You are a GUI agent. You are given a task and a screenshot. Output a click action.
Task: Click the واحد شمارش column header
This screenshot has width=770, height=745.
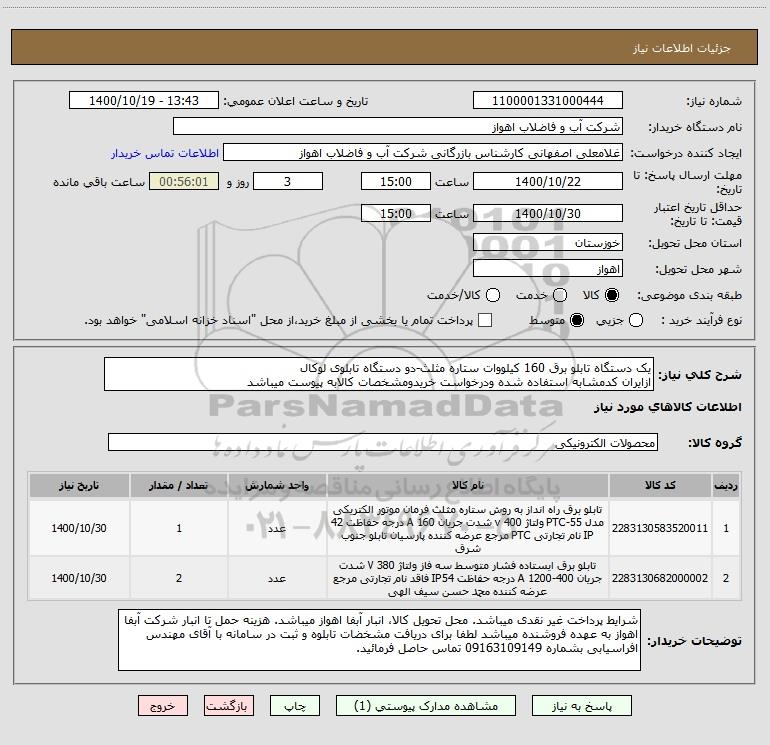coord(277,485)
